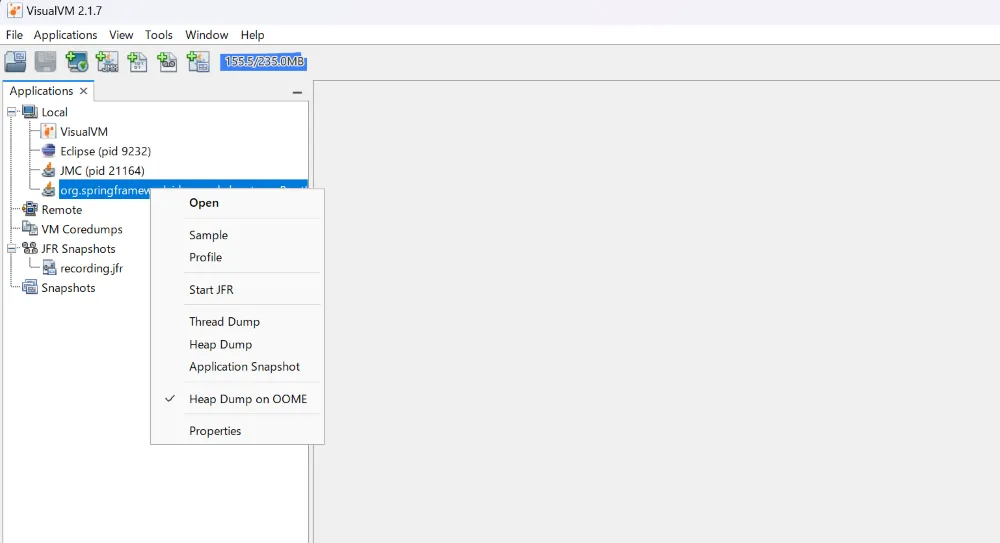Click the org.springframework Java cup icon
This screenshot has width=1000, height=543.
click(x=48, y=190)
